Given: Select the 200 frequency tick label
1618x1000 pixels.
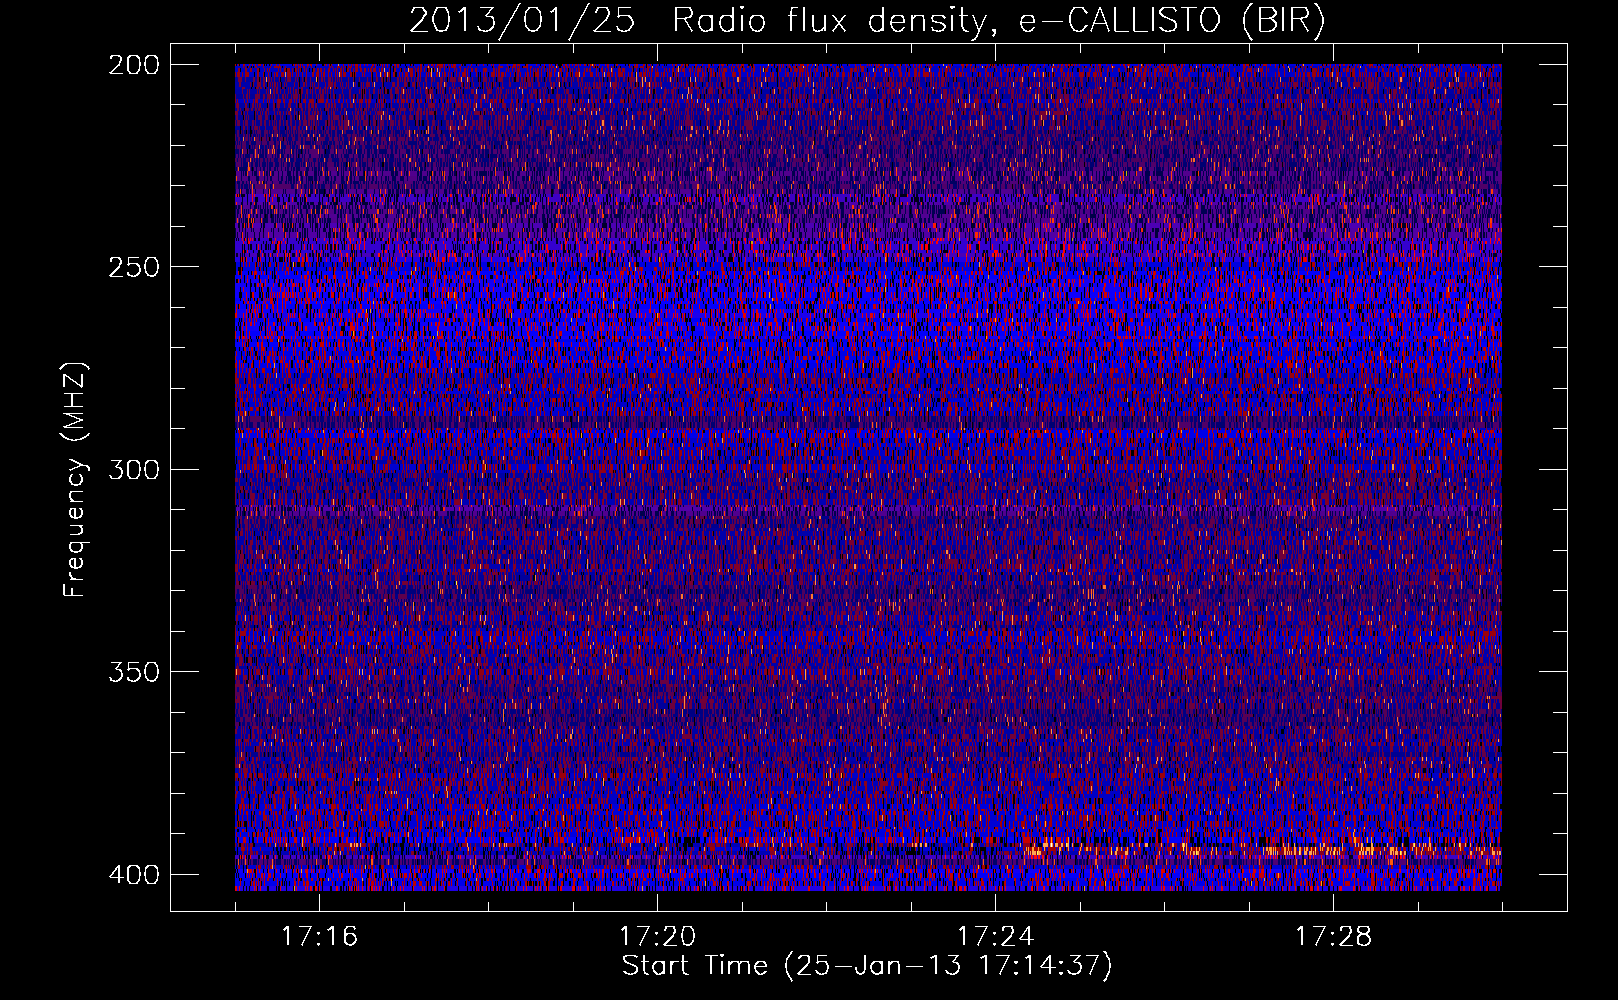Looking at the screenshot, I should pyautogui.click(x=133, y=64).
